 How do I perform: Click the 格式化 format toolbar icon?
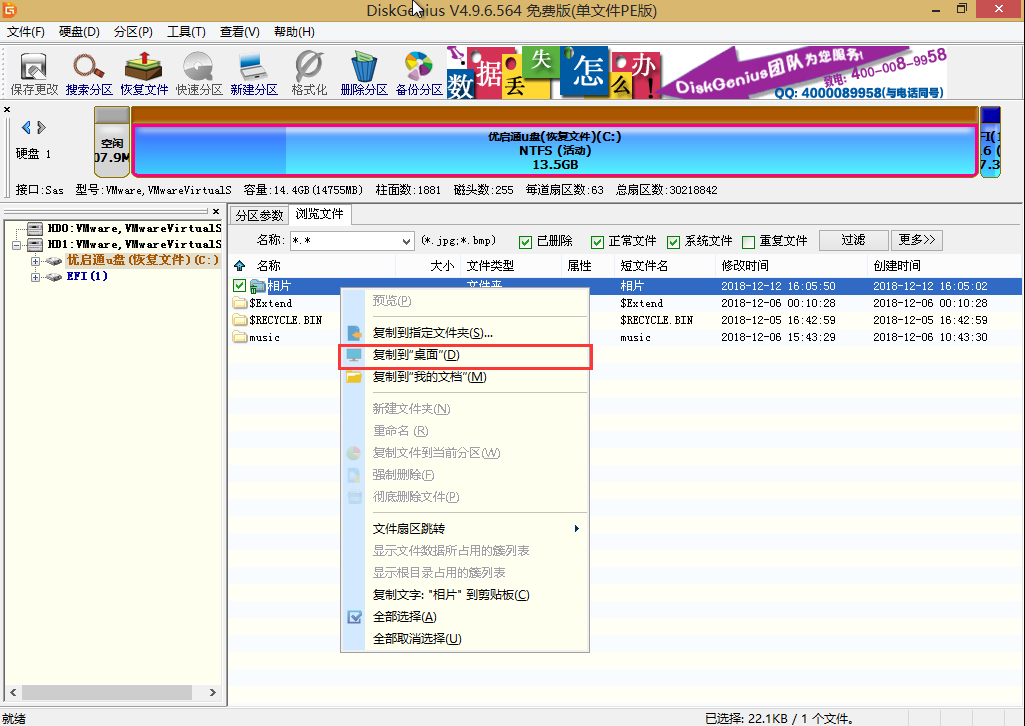pos(309,73)
